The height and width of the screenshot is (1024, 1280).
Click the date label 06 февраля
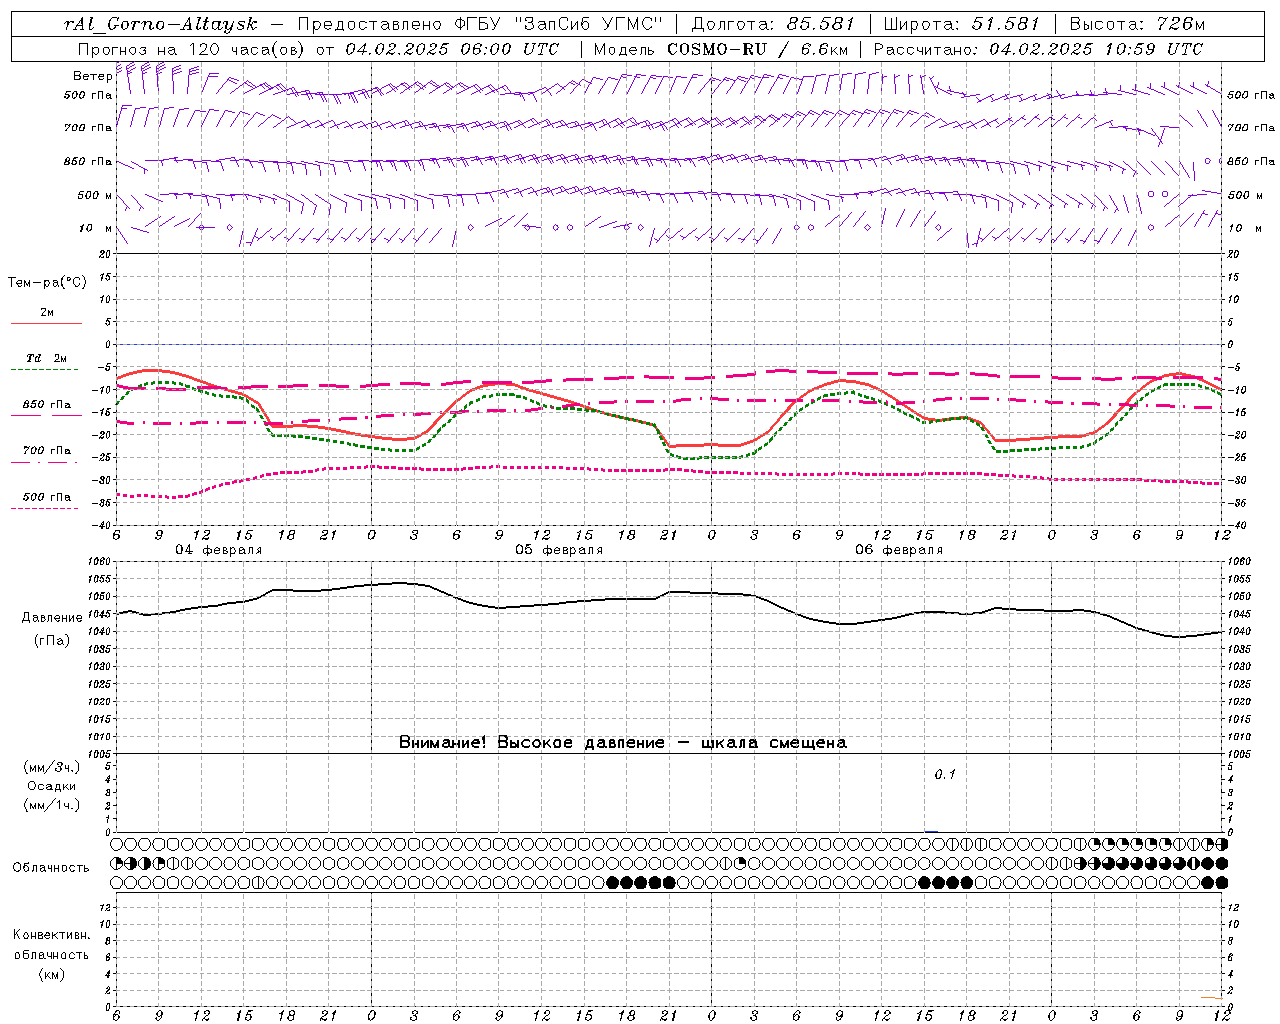tap(899, 550)
